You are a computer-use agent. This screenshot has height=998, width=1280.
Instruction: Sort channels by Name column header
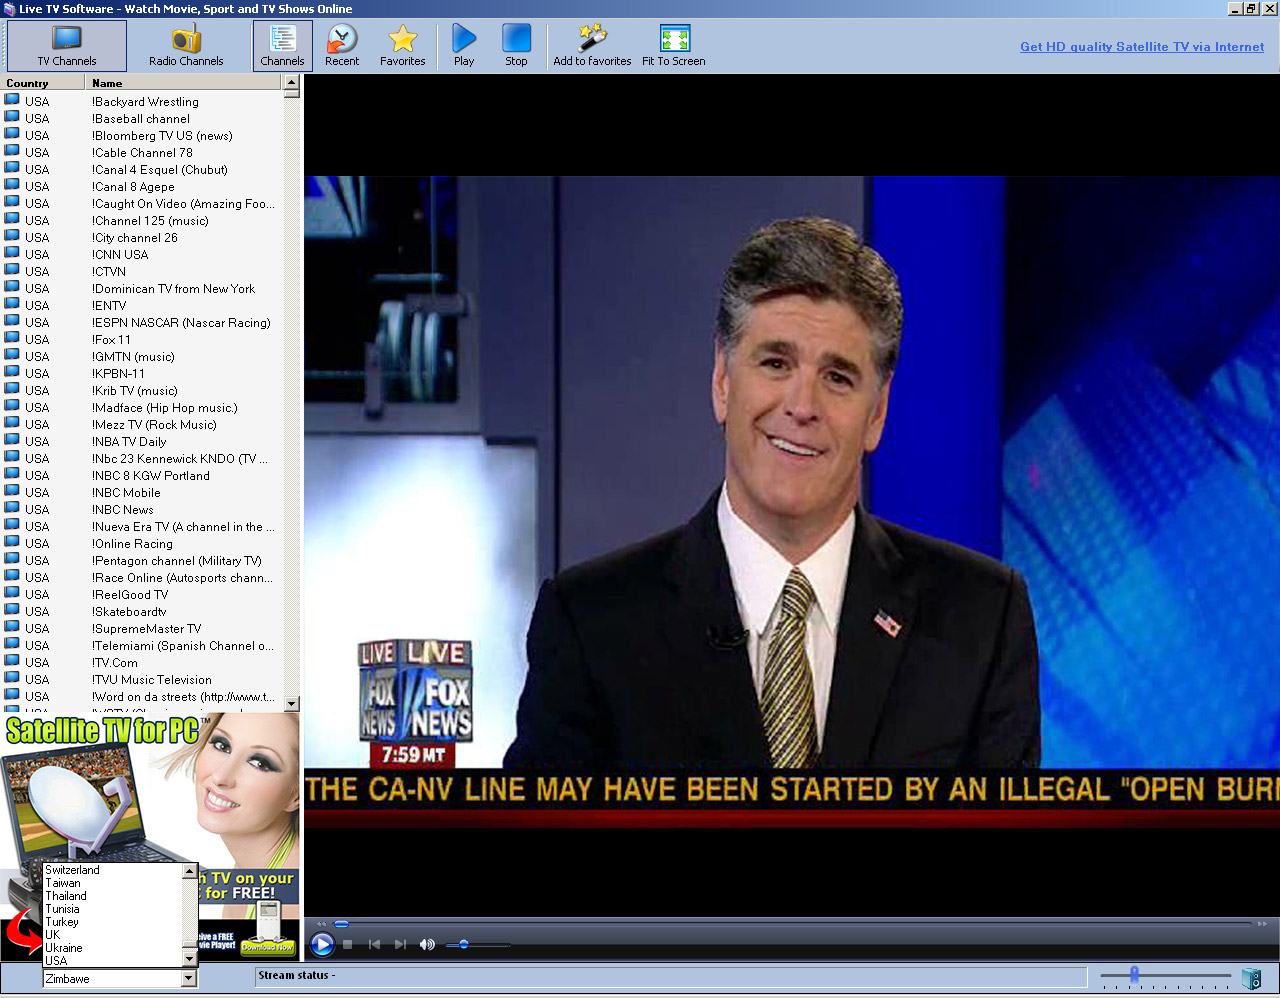point(184,83)
